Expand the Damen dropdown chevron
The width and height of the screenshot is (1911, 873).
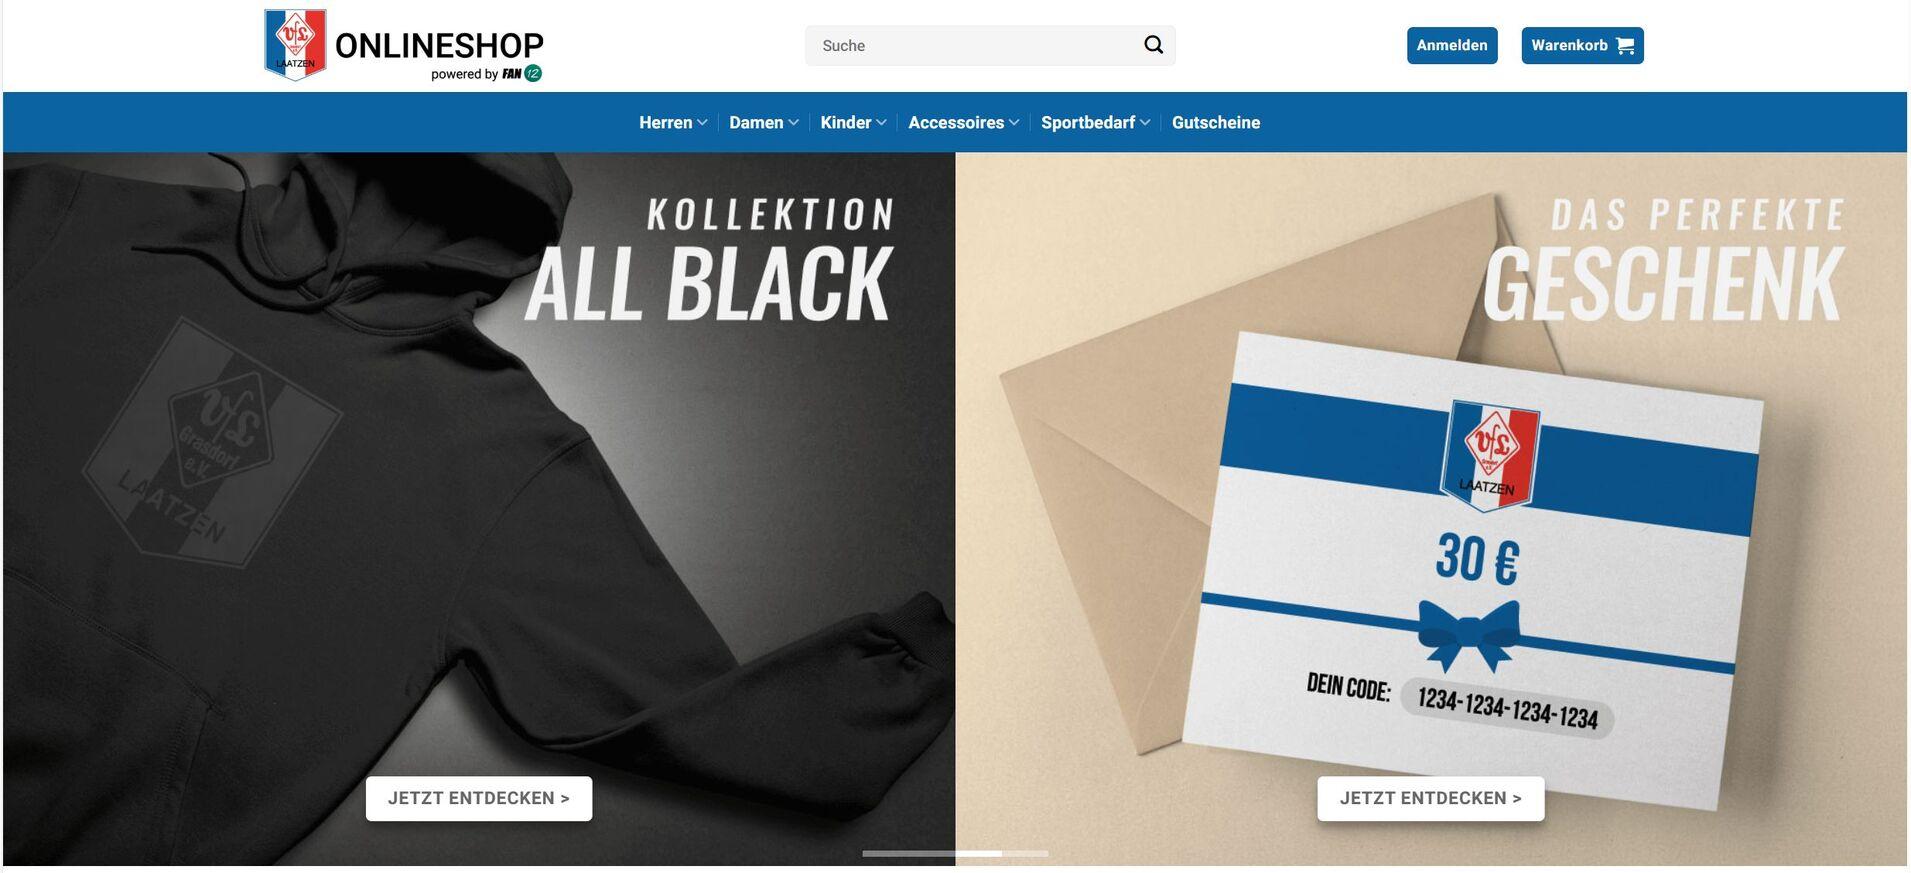(x=793, y=122)
